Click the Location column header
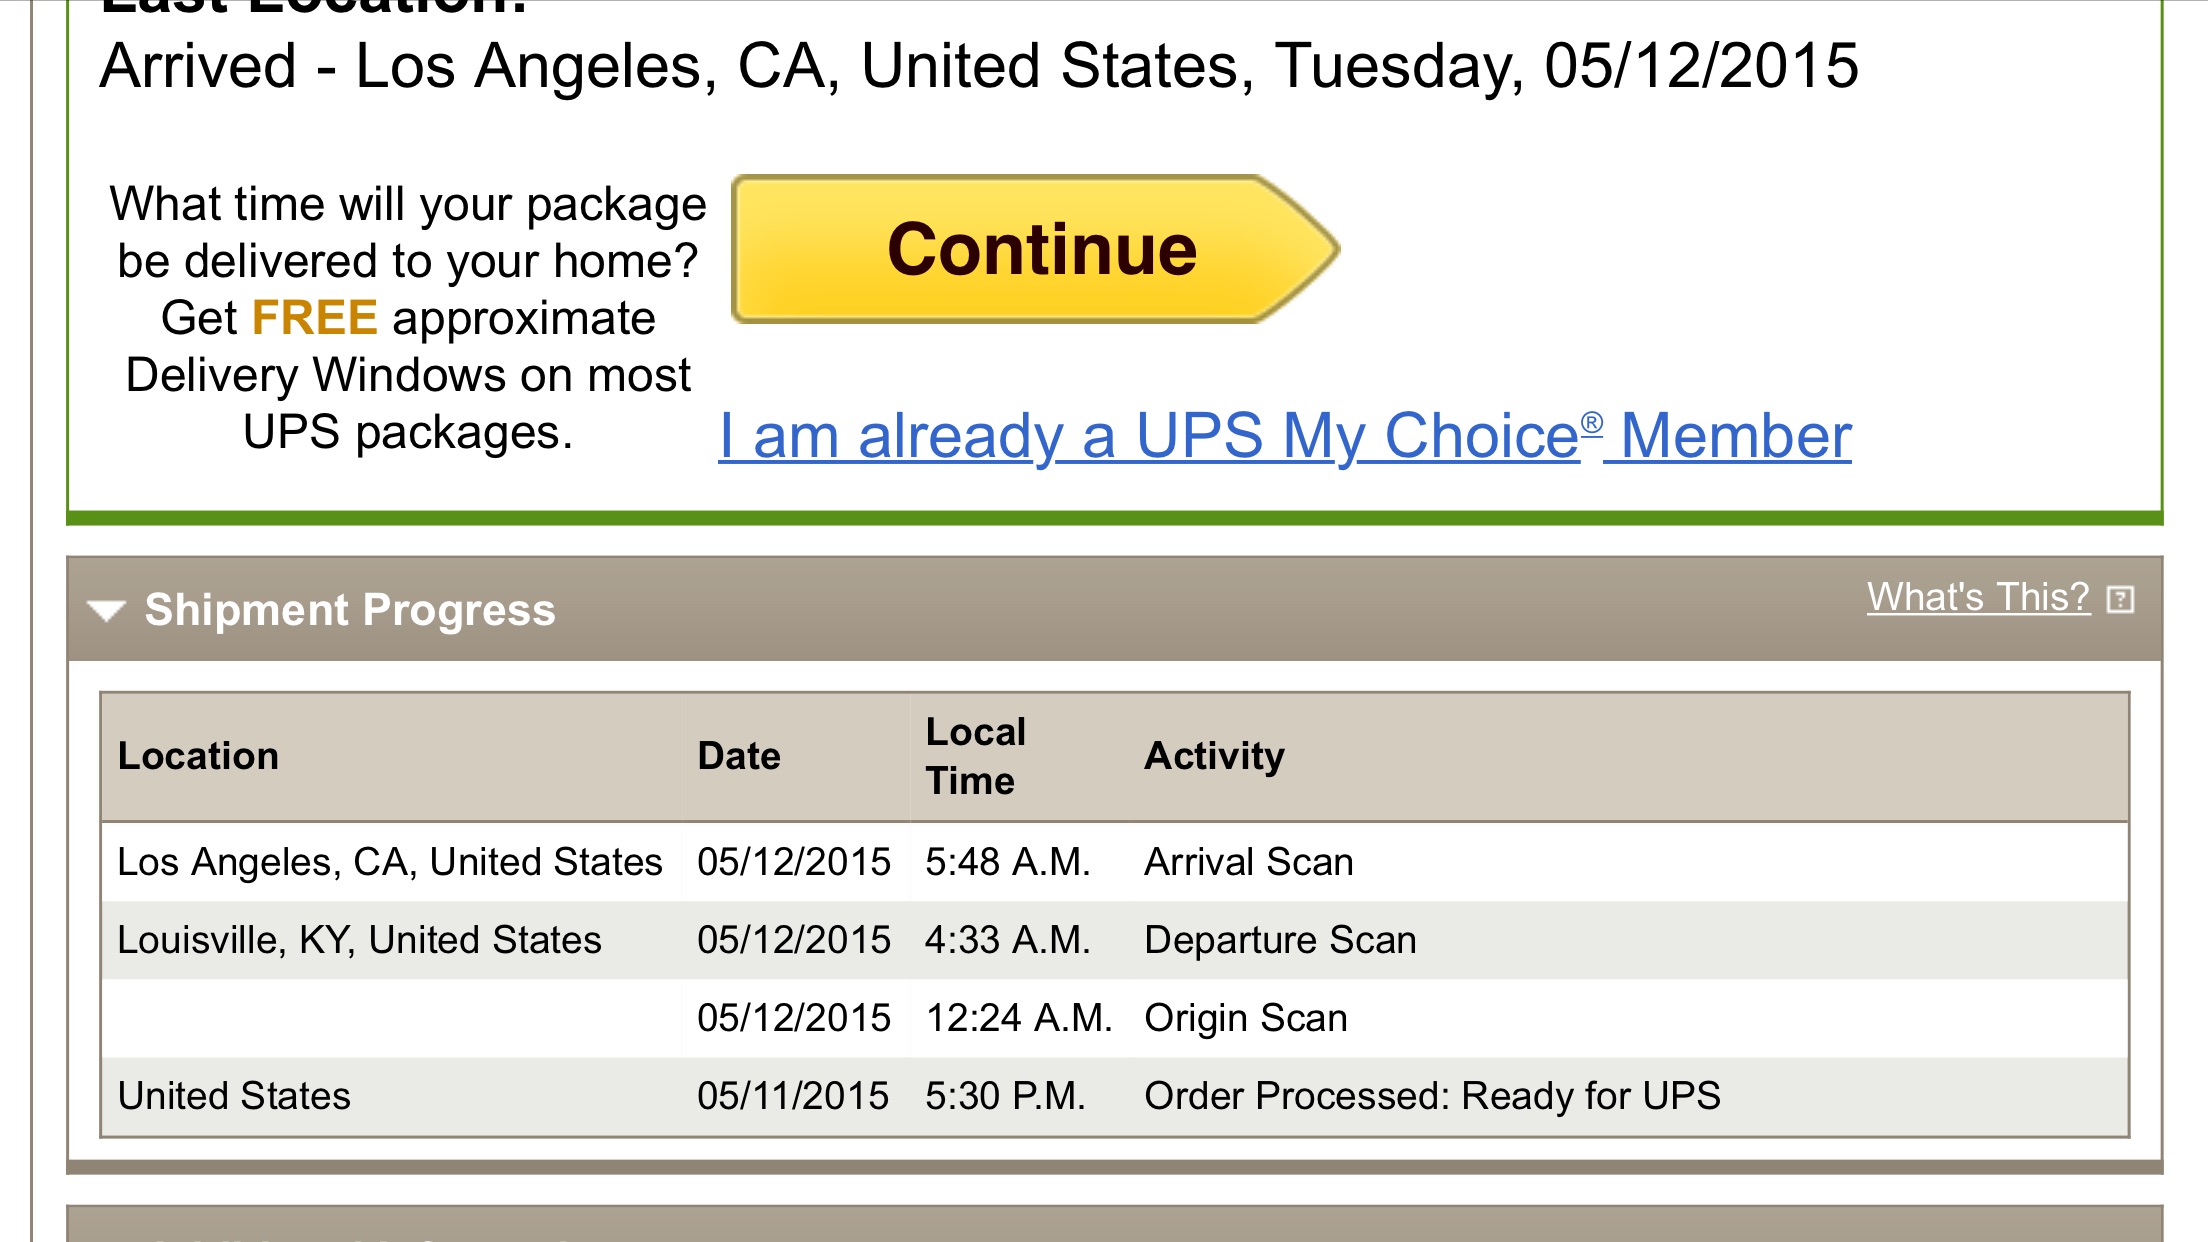Screen dimensions: 2208x1242 pyautogui.click(x=198, y=756)
